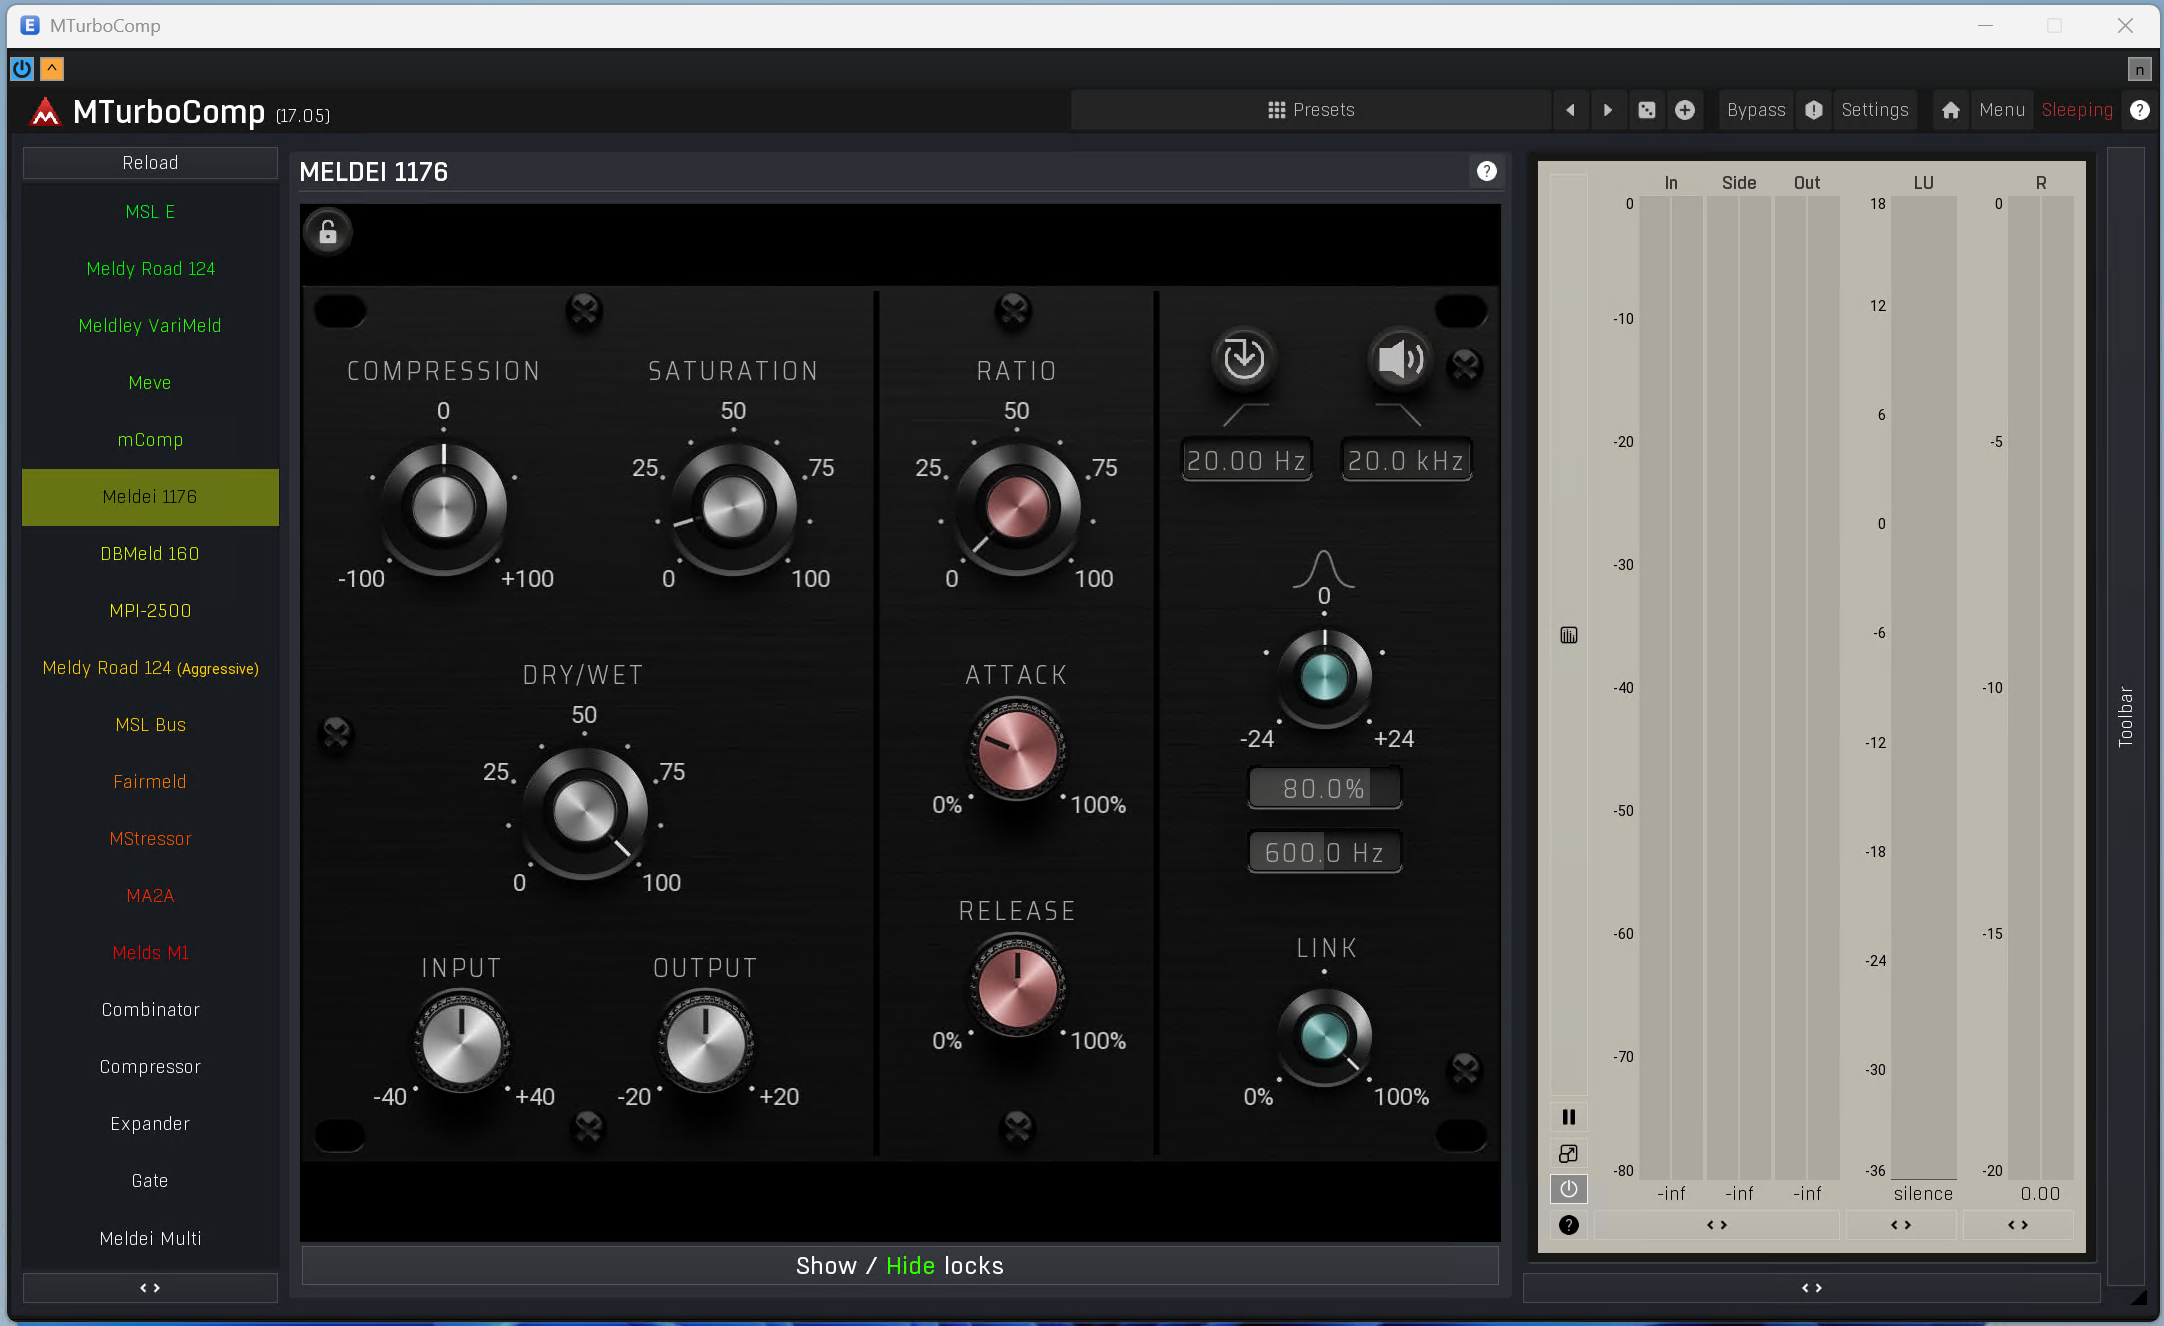Click the orange up-arrow icon at top-left

coord(52,68)
